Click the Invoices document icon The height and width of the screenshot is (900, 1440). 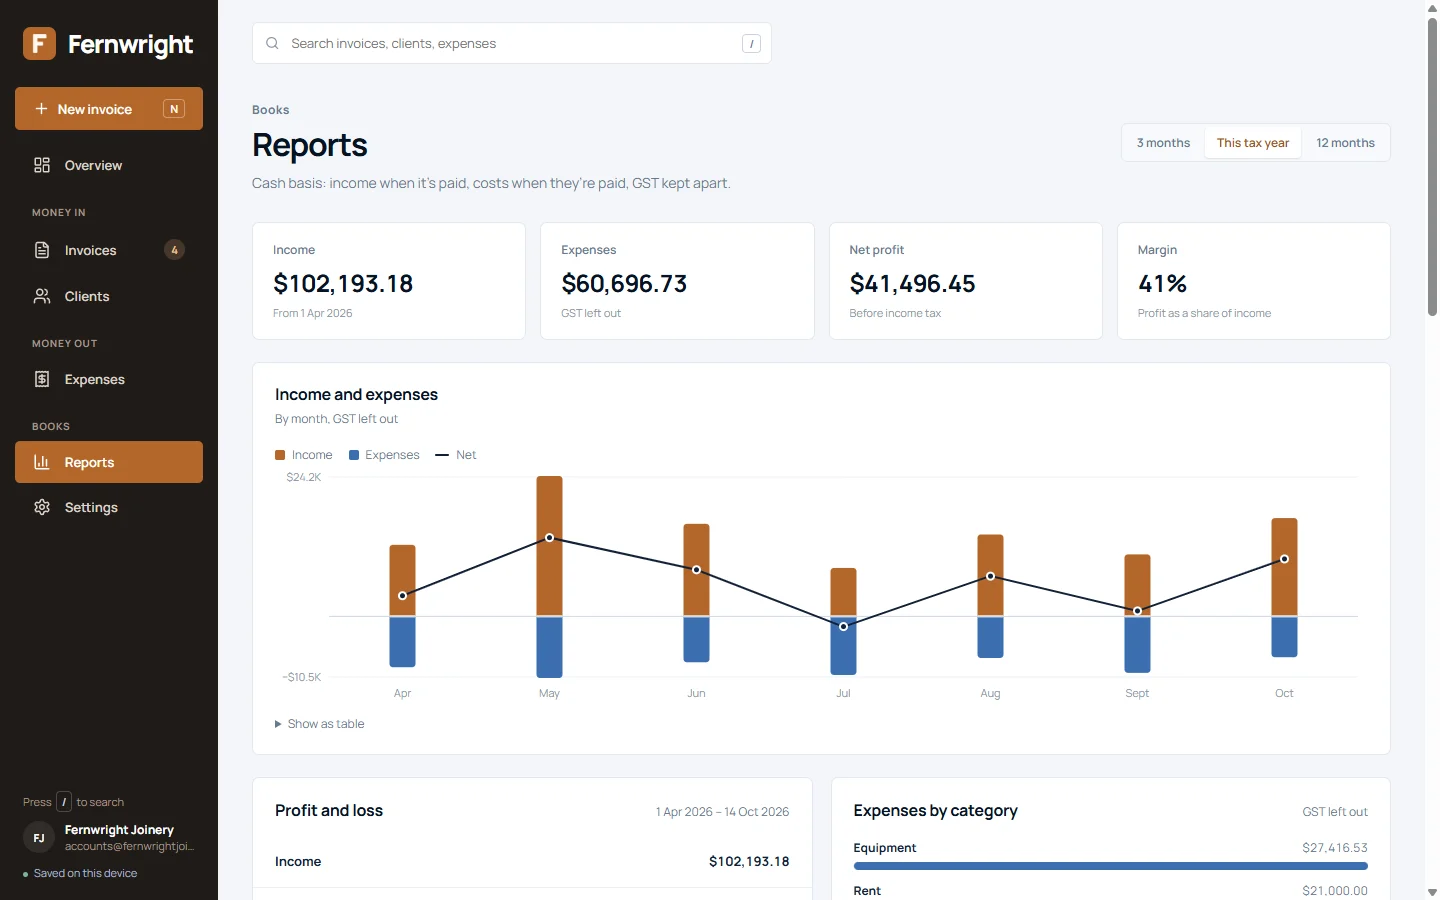point(42,250)
